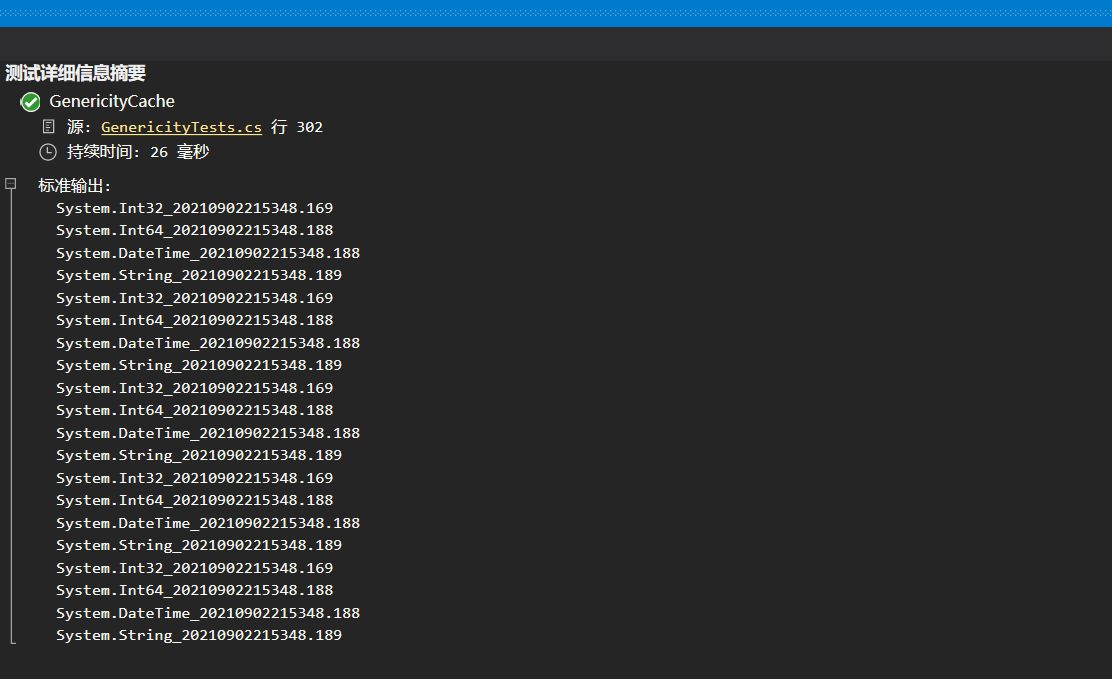Click the blue title bar at top
The height and width of the screenshot is (679, 1112).
[x=556, y=13]
